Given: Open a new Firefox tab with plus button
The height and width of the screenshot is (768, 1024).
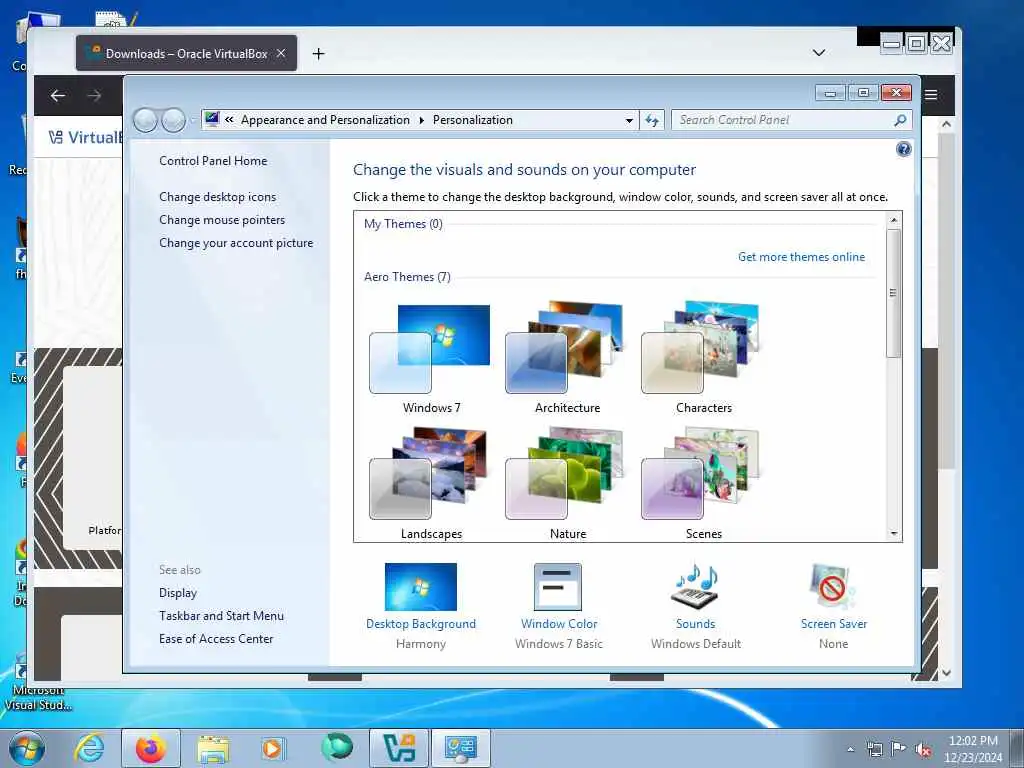Looking at the screenshot, I should (x=319, y=54).
